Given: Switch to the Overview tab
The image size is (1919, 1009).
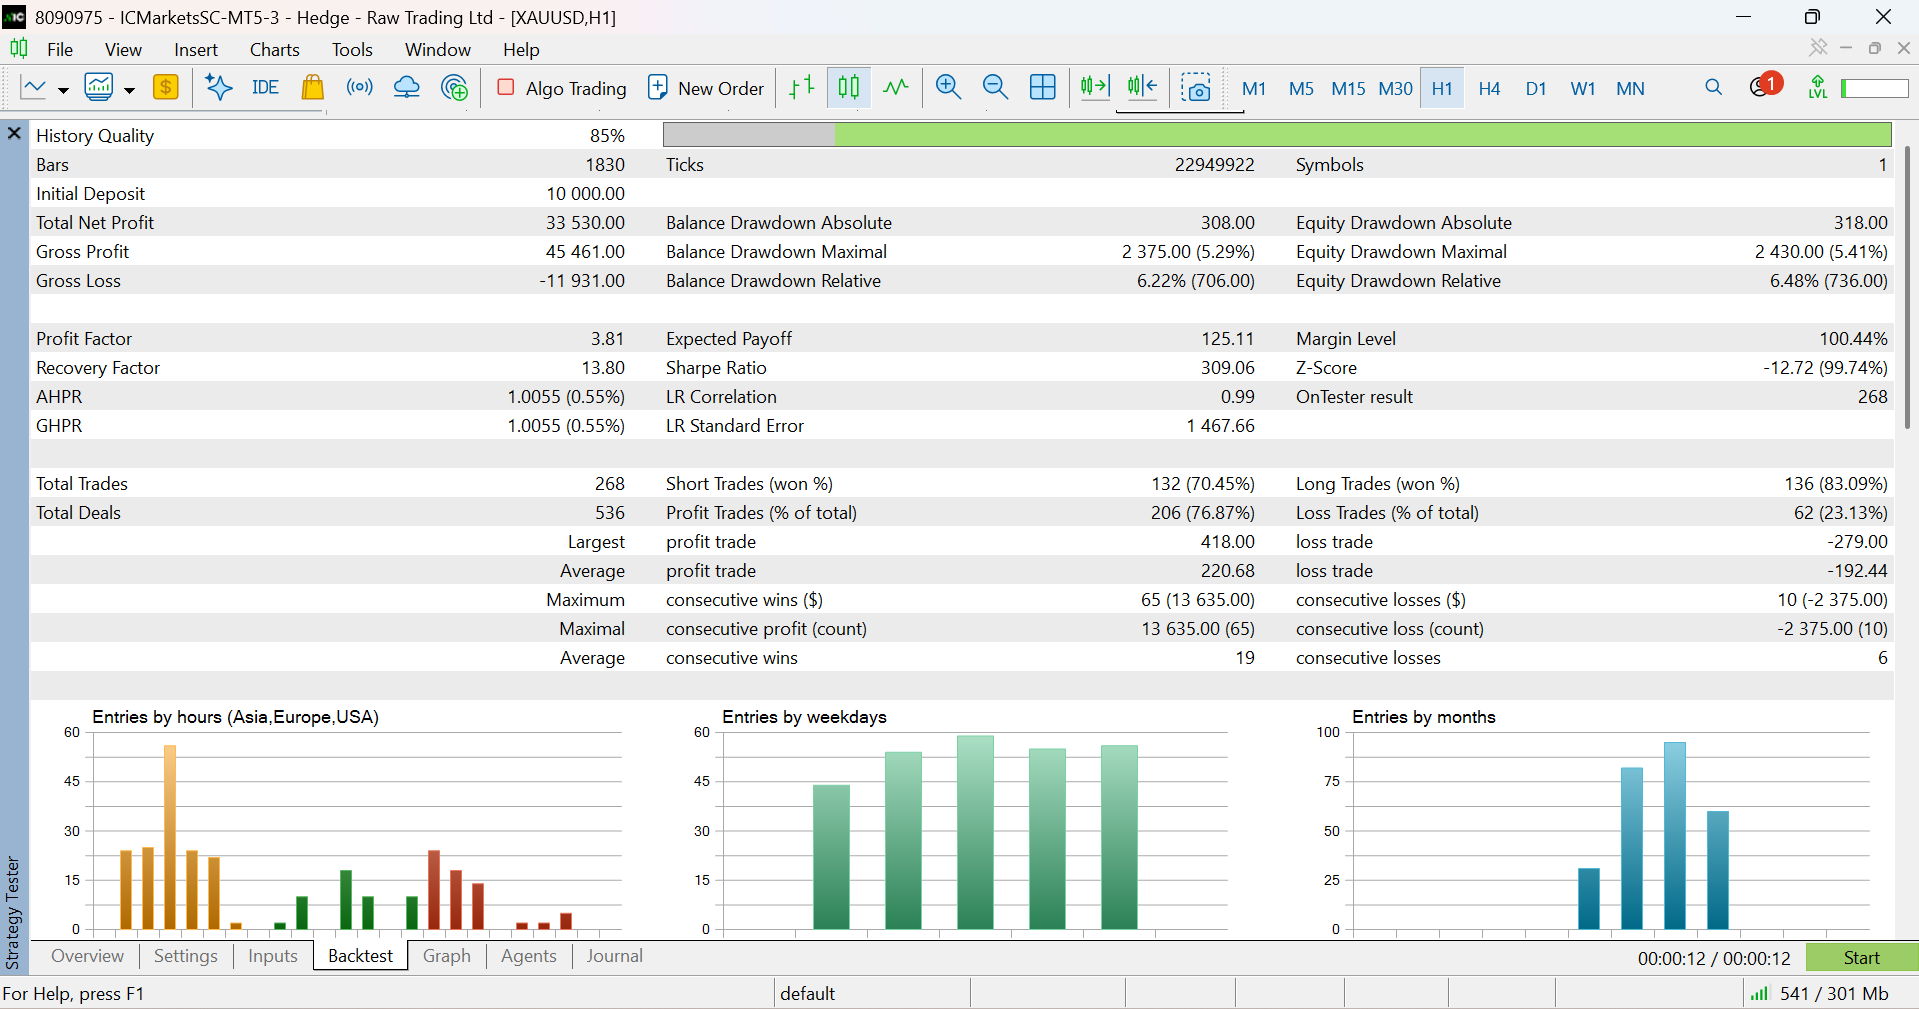Looking at the screenshot, I should click(x=87, y=956).
